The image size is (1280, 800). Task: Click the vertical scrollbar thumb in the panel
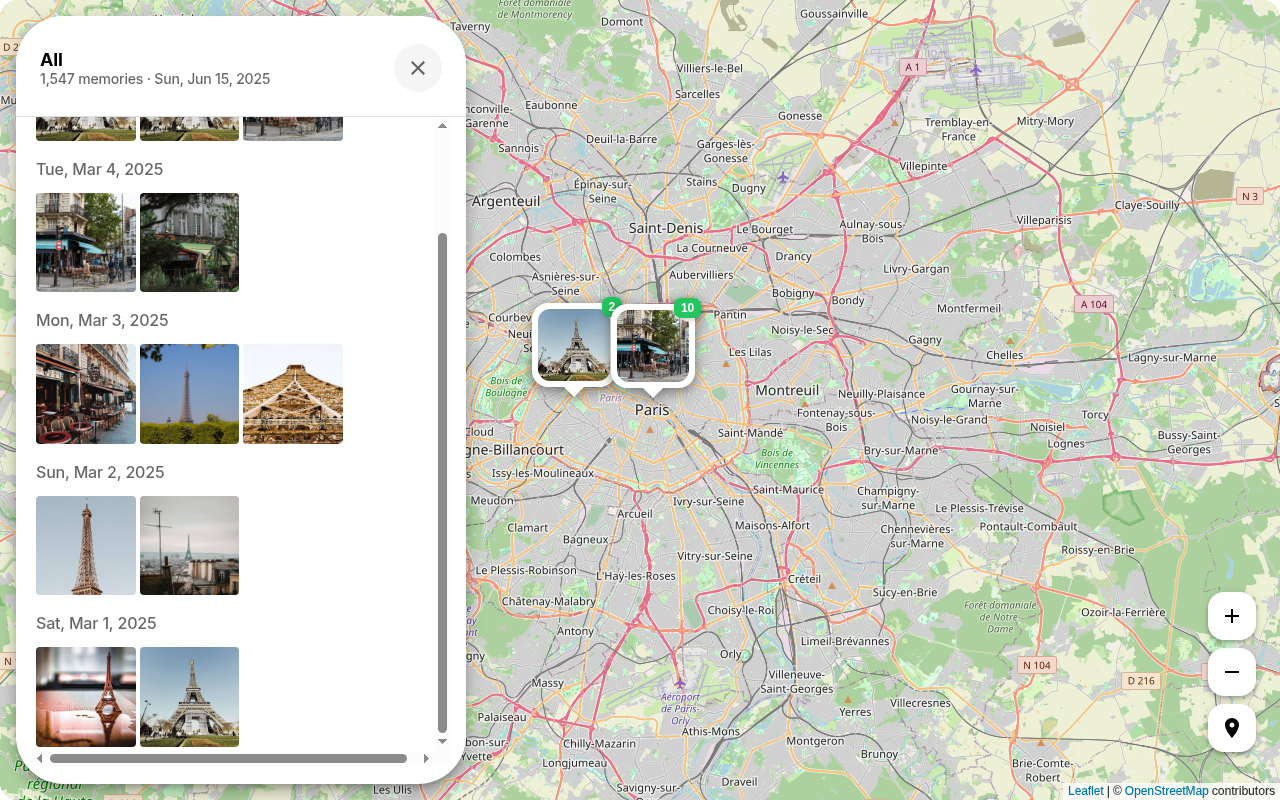tap(442, 483)
